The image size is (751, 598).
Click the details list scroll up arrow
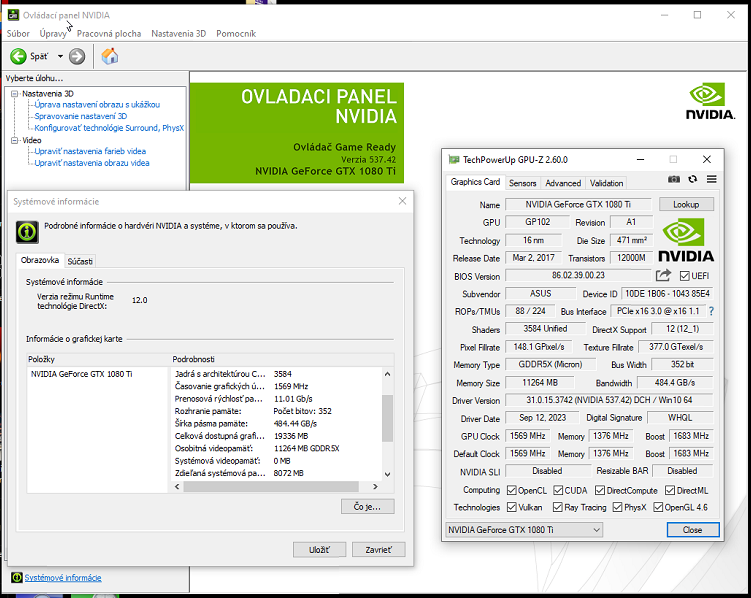387,374
